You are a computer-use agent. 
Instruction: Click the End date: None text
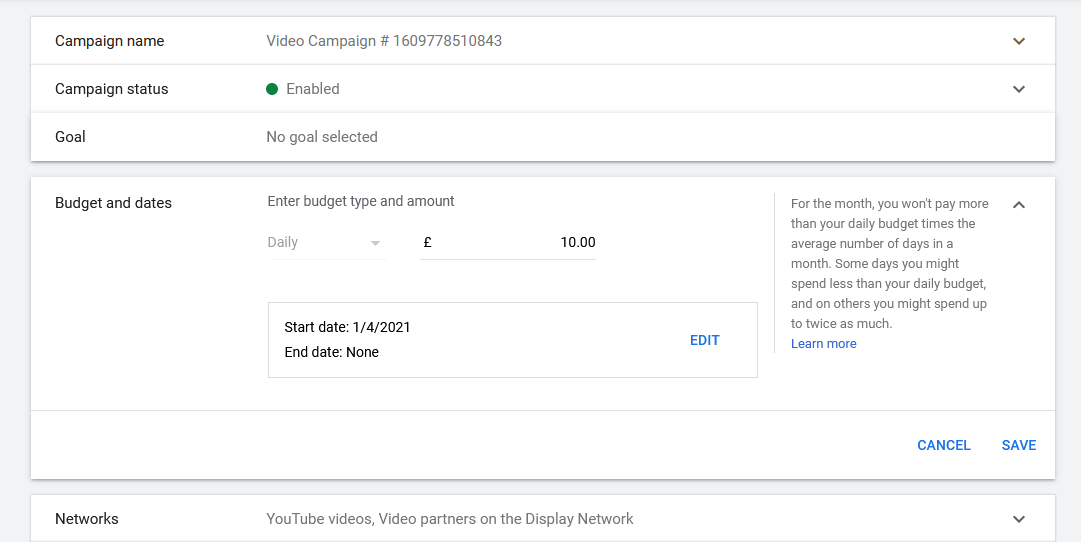click(x=332, y=352)
